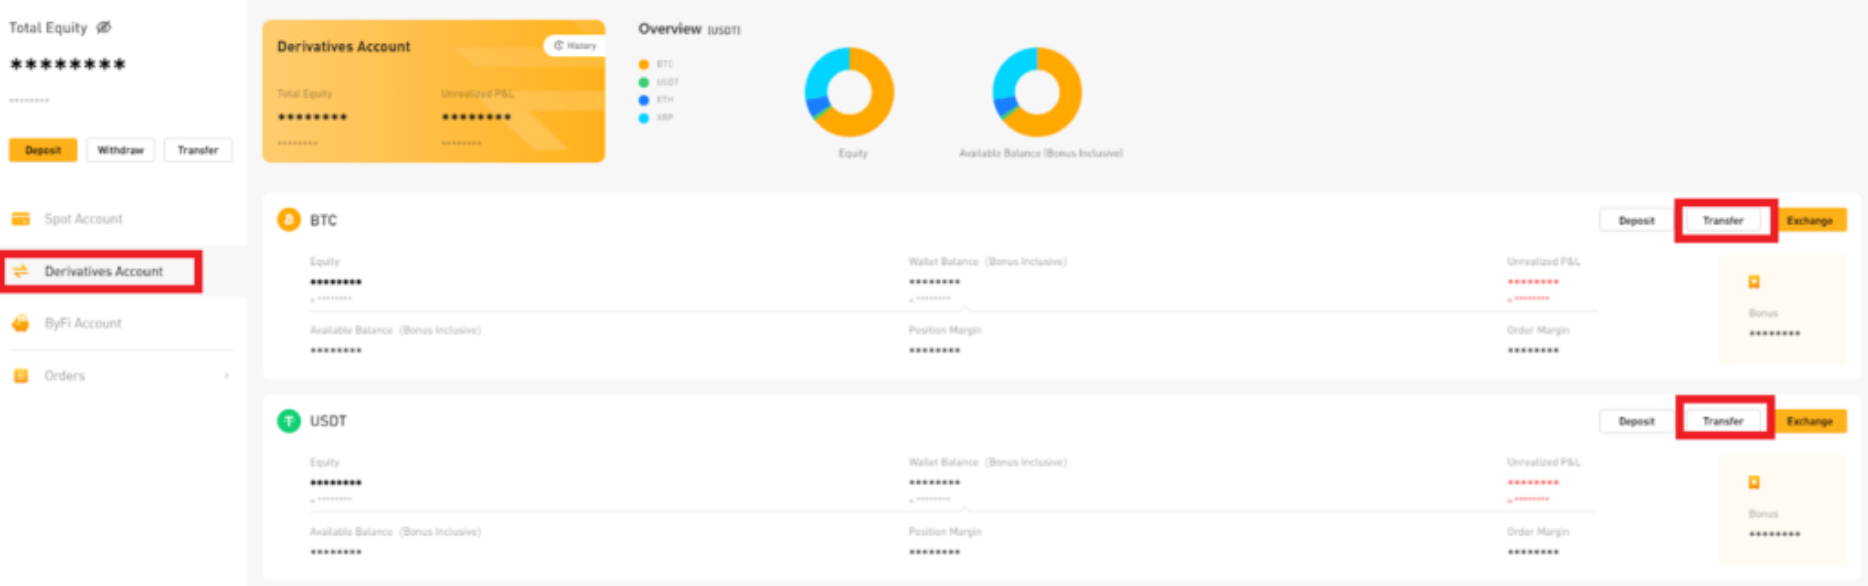The image size is (1868, 586).
Task: Click Deposit in the BTC row
Action: click(1637, 220)
